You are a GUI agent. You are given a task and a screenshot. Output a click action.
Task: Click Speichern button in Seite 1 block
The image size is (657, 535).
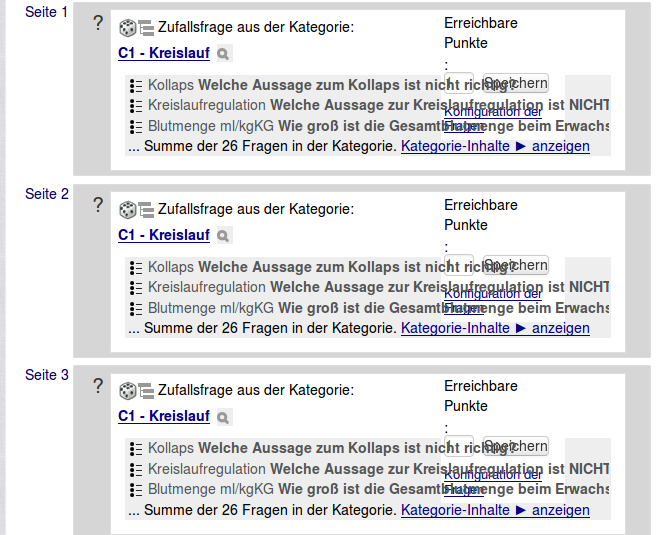tap(516, 83)
